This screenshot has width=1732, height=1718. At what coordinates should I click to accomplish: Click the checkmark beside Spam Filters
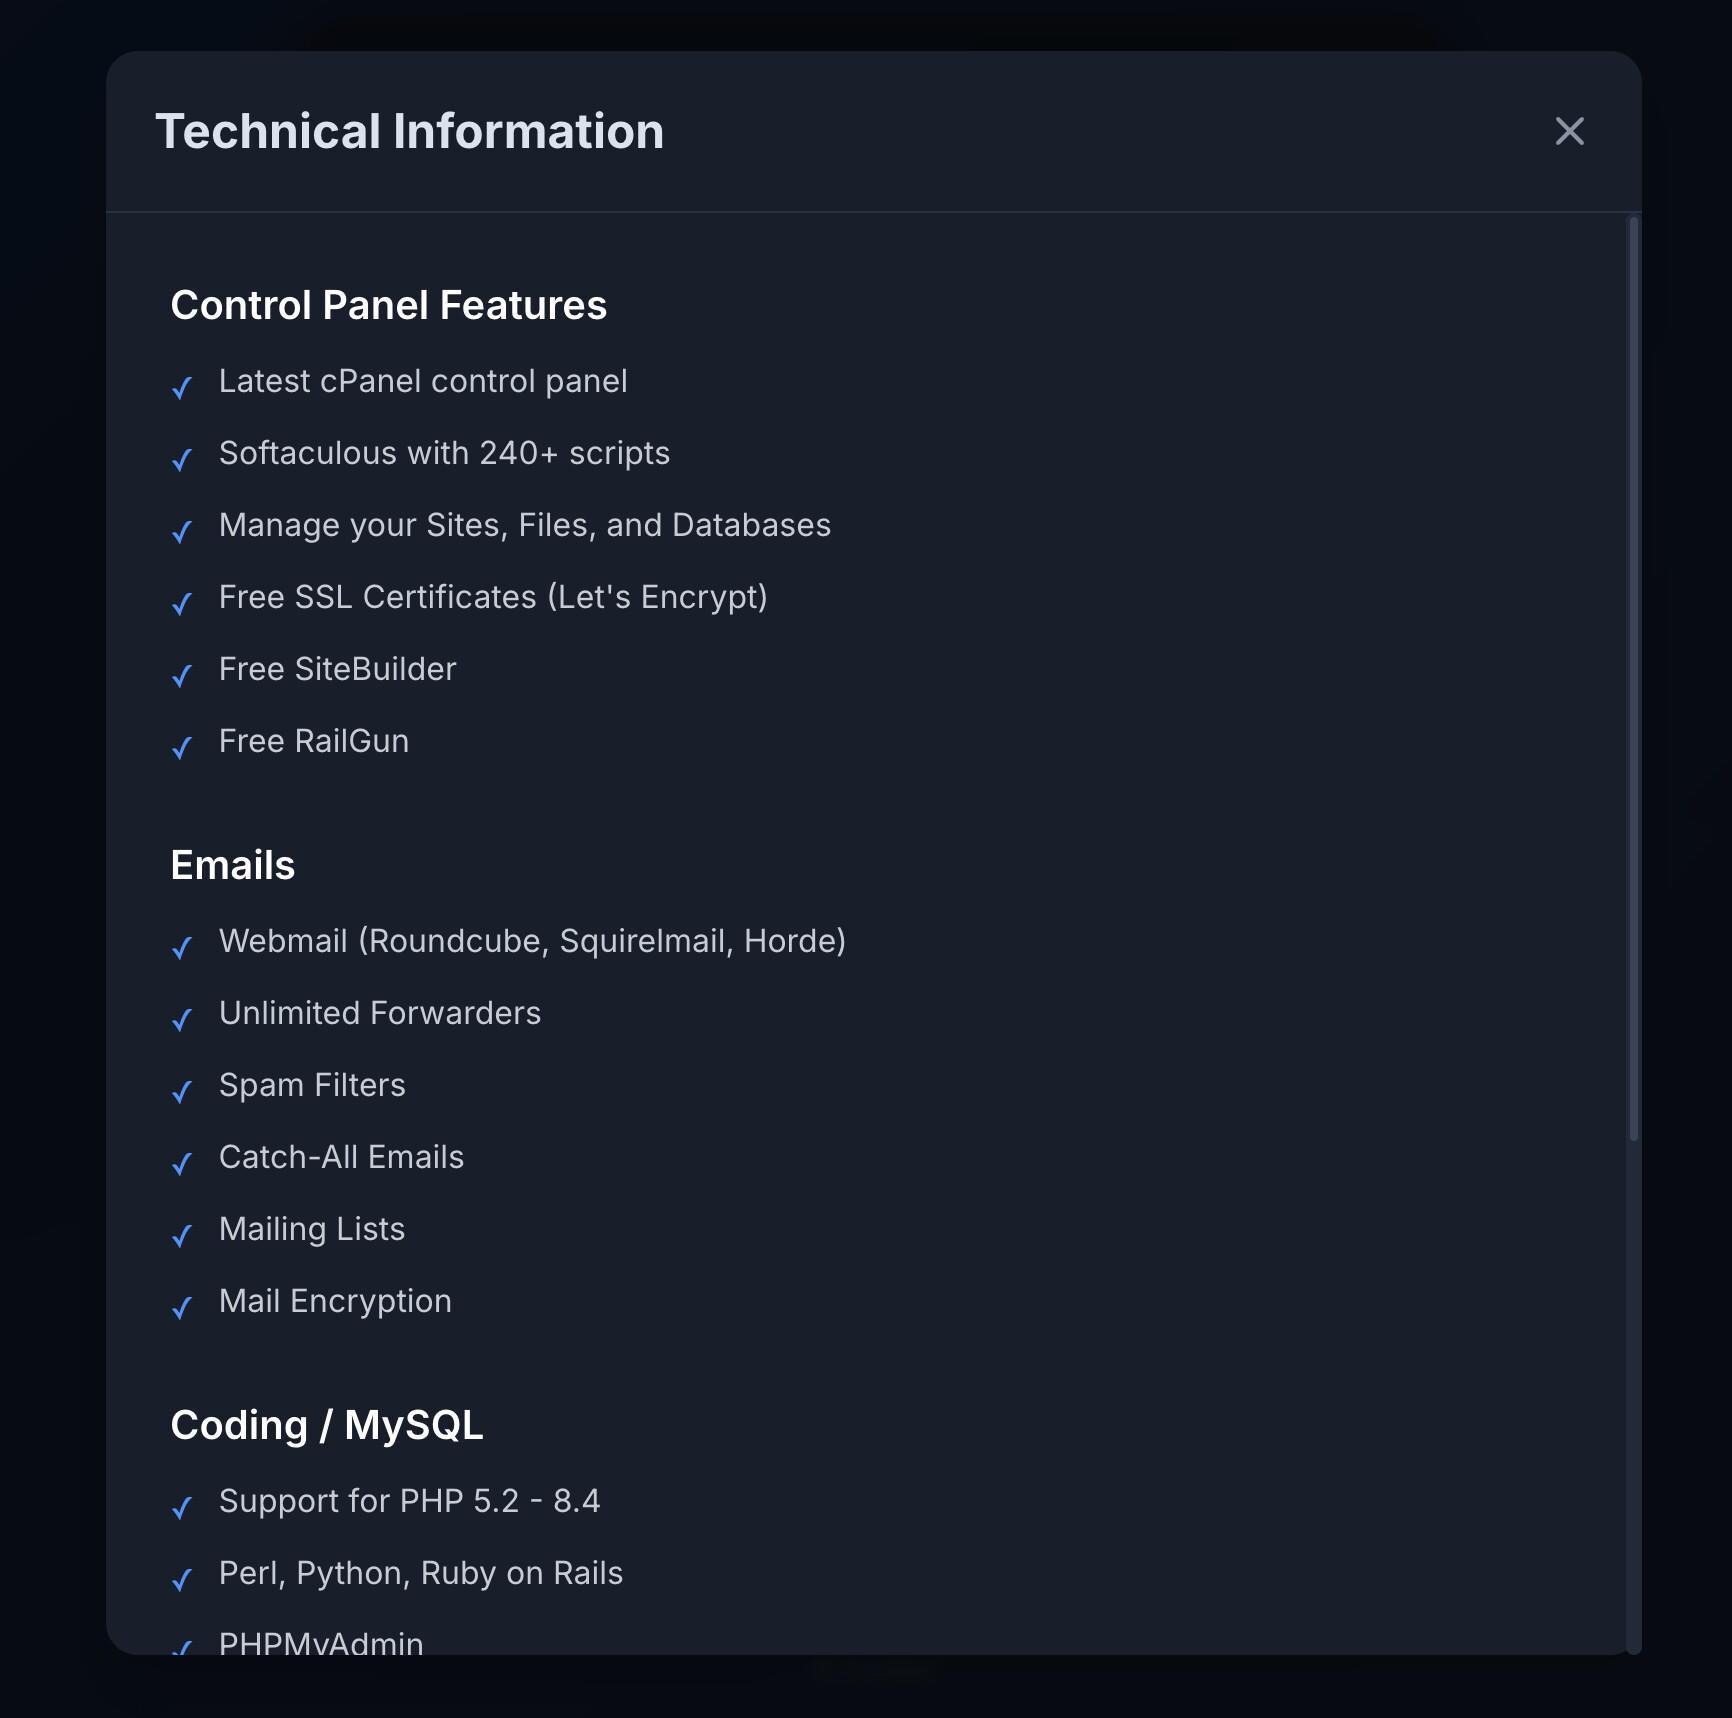(182, 1091)
